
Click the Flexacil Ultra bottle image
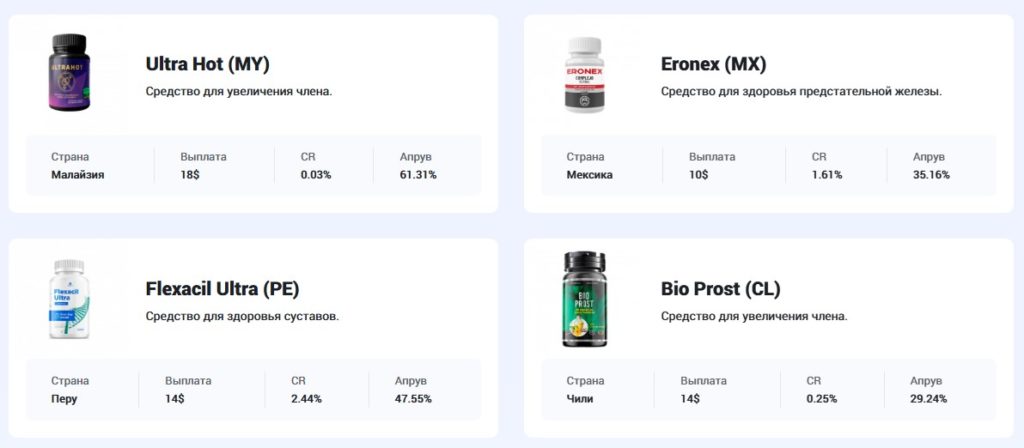69,299
